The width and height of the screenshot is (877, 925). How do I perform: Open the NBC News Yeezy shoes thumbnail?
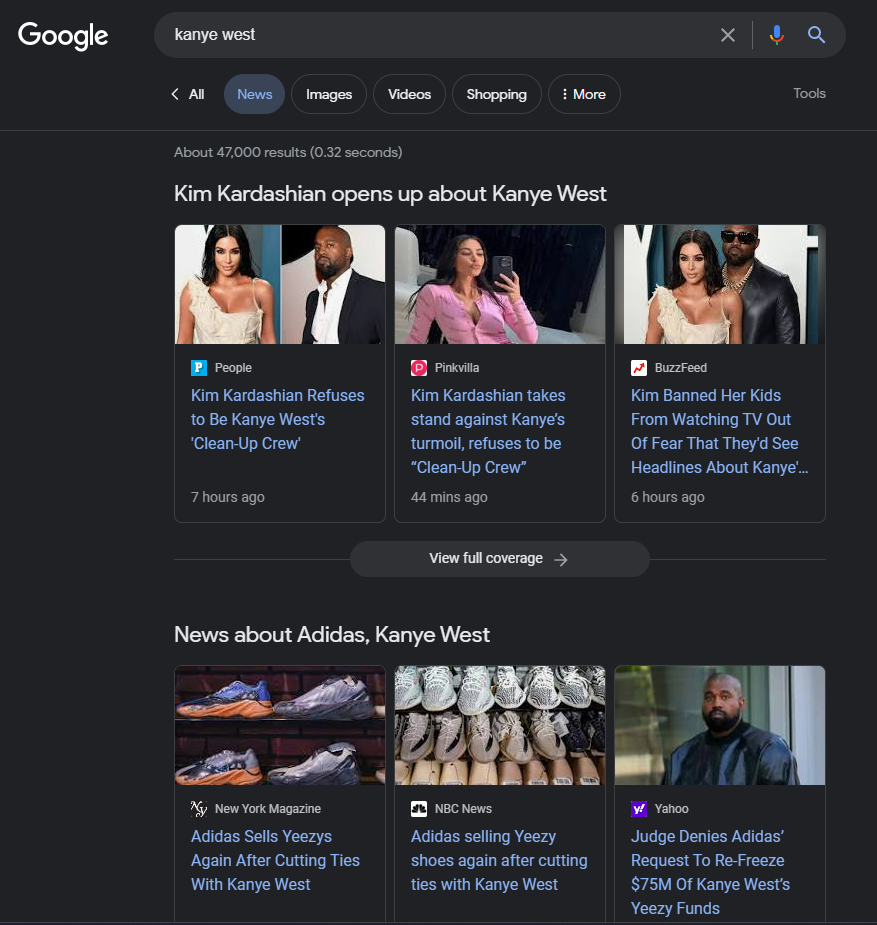click(500, 726)
